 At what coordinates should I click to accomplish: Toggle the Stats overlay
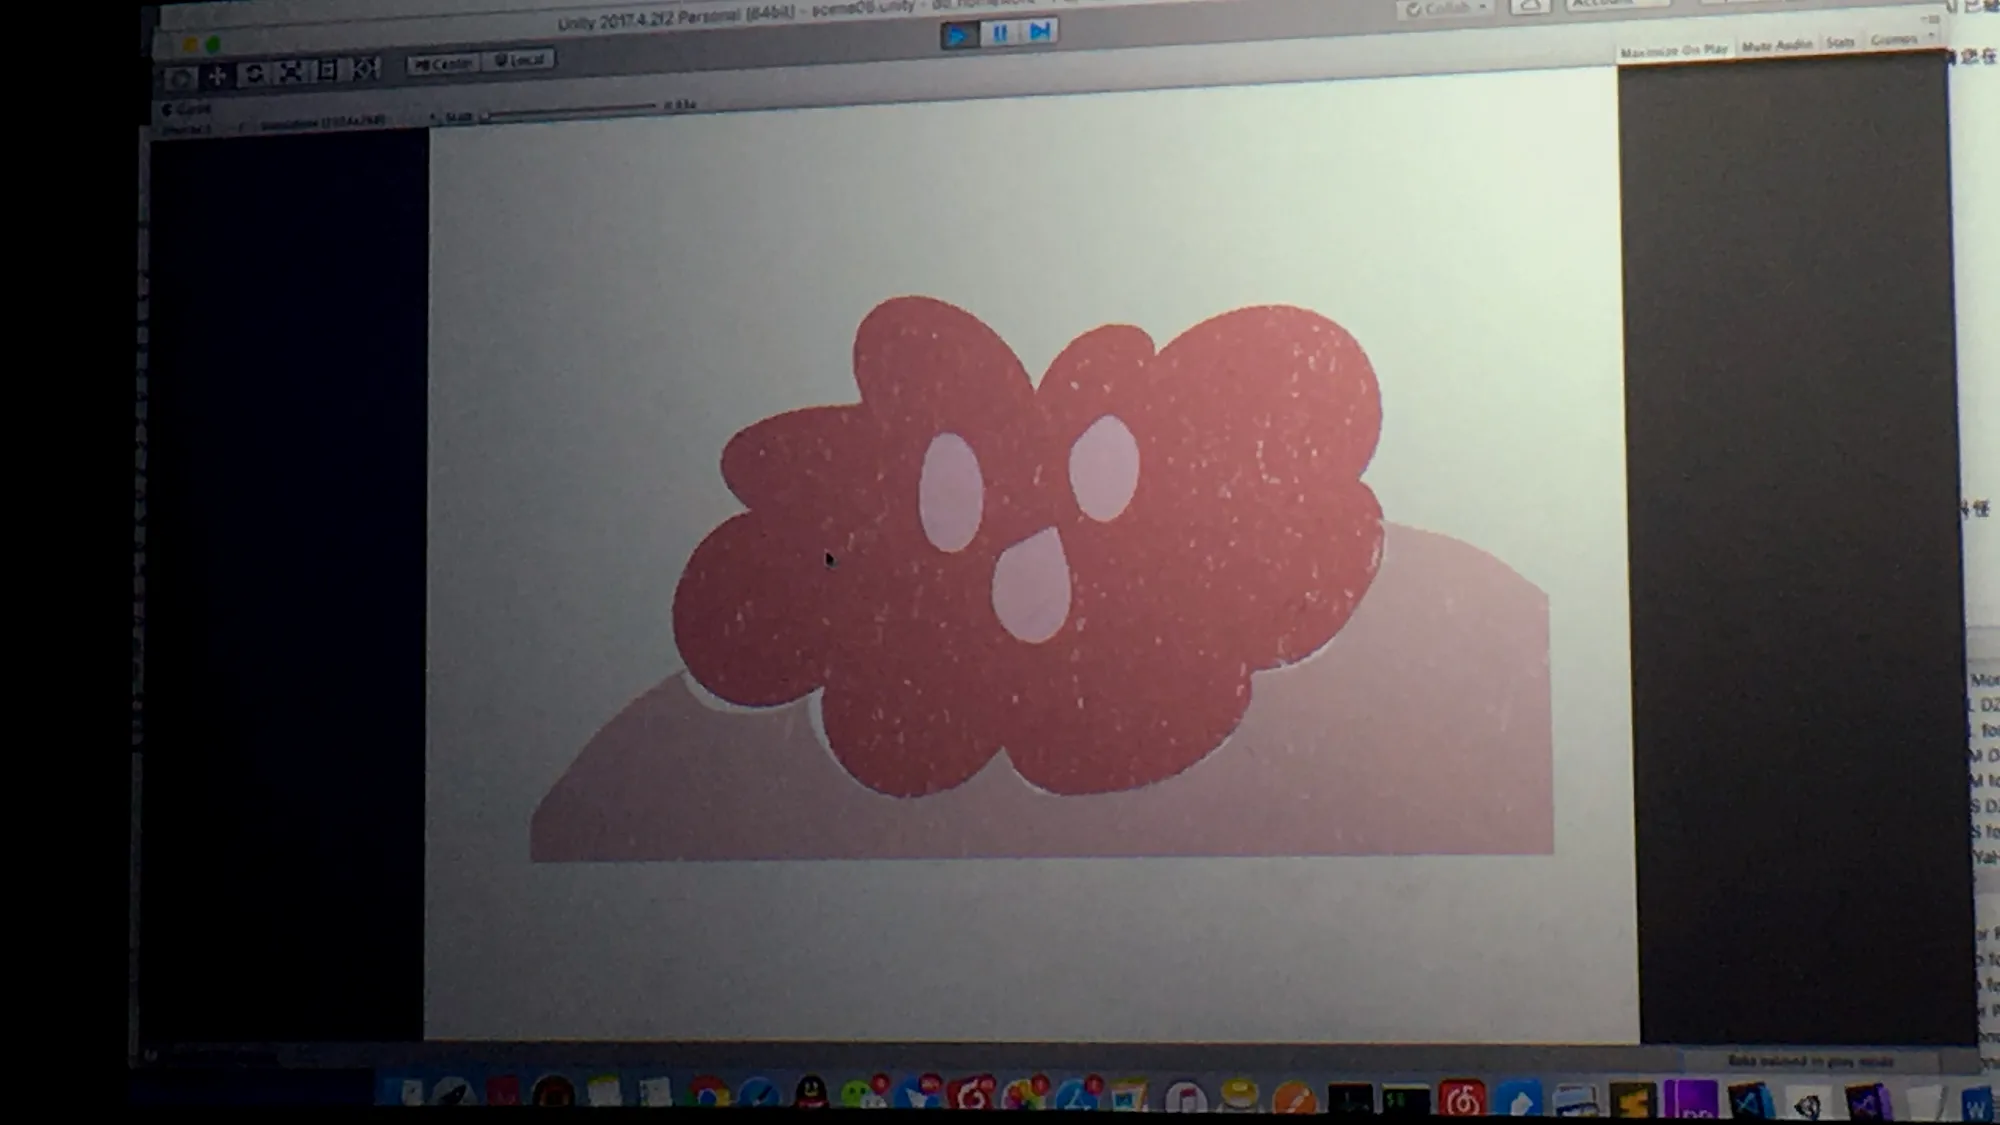(x=1840, y=43)
